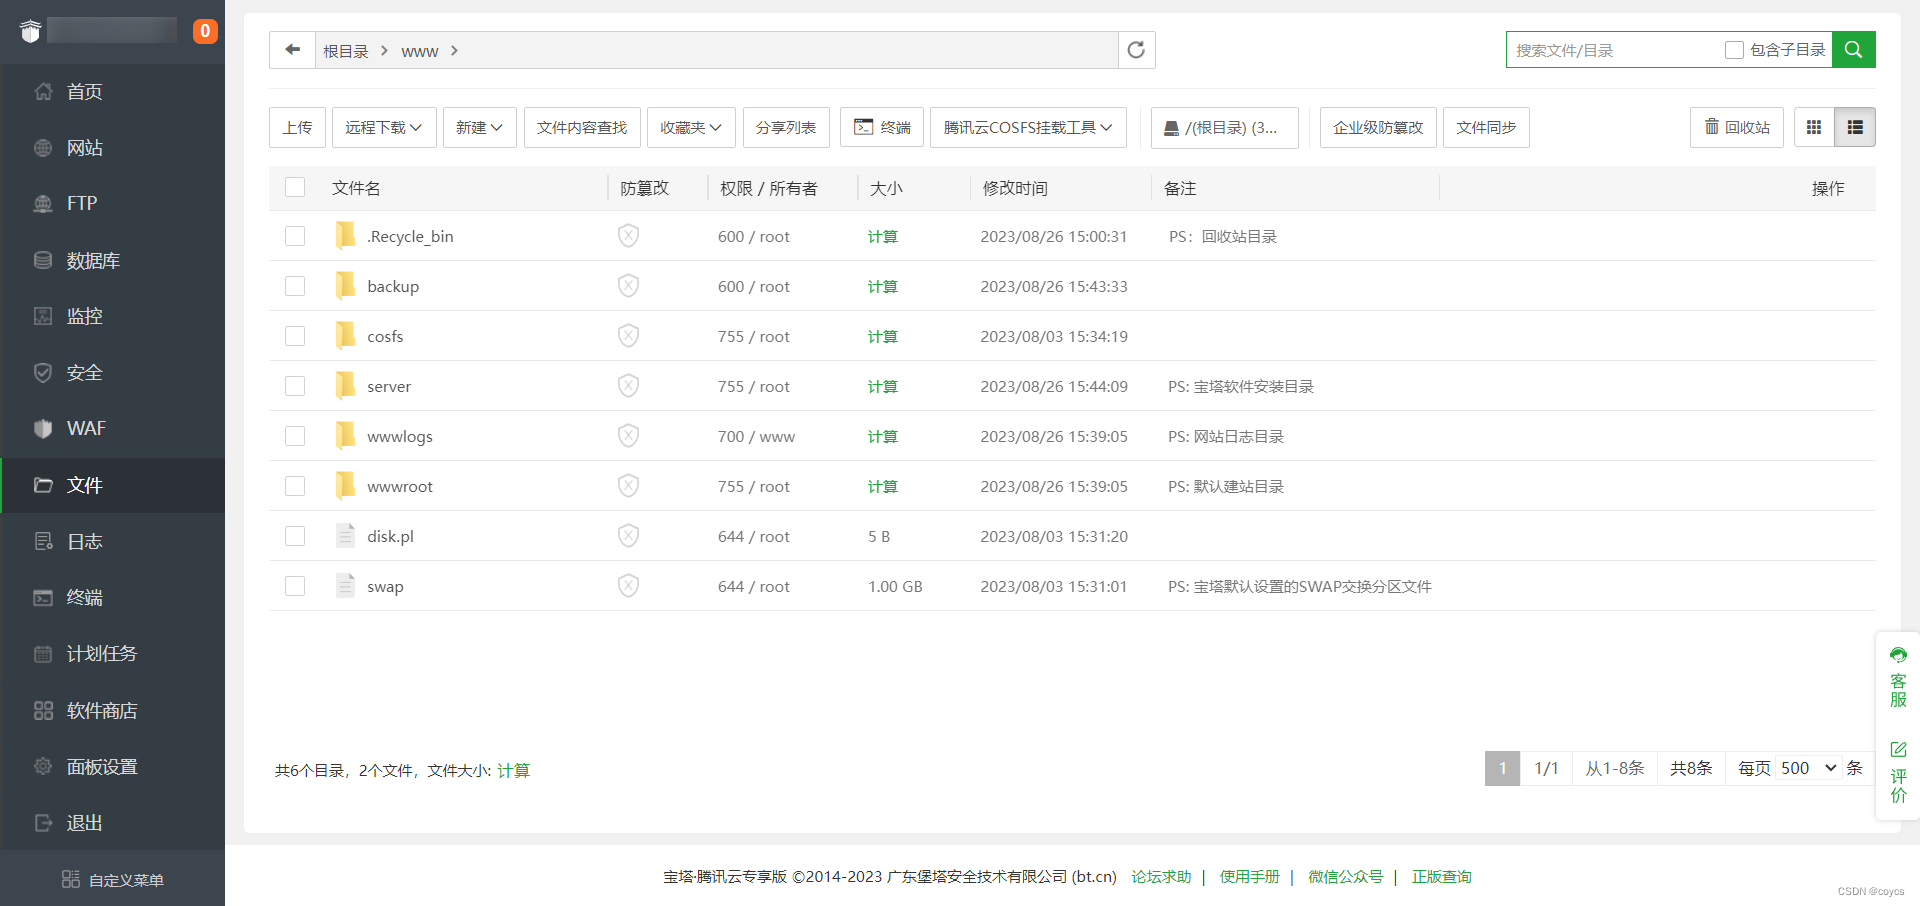Check the box for wwwlogs folder
Screen dimensions: 1920x906
[295, 436]
